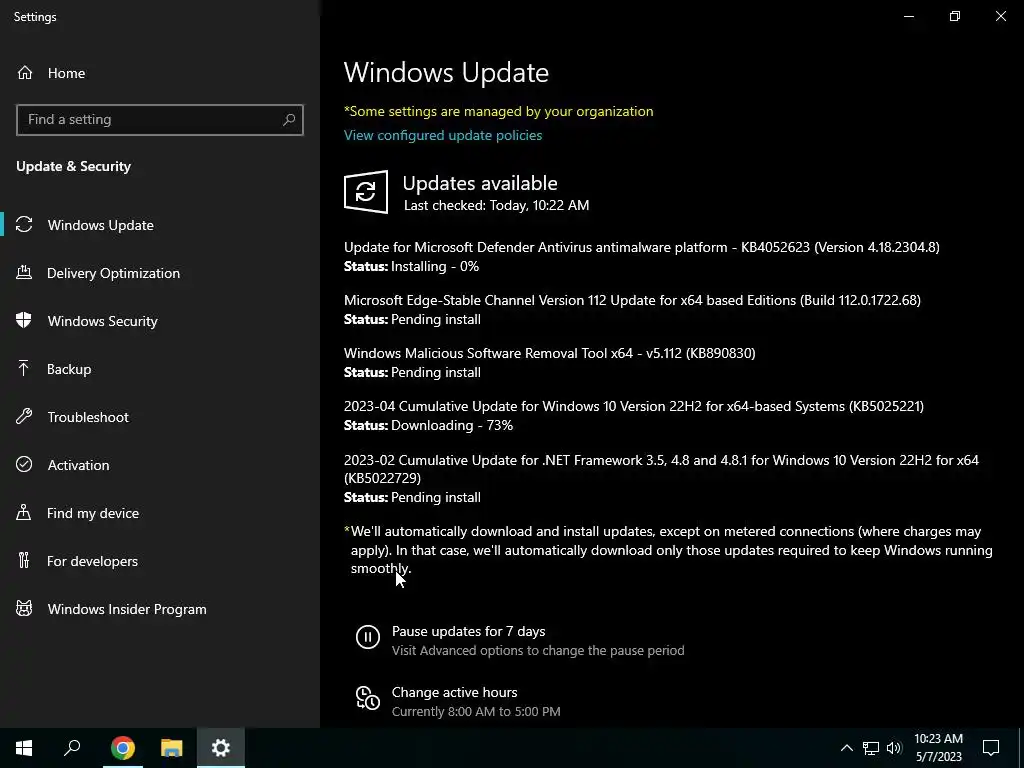Select Windows Update in sidebar
The width and height of the screenshot is (1024, 768).
[160, 225]
